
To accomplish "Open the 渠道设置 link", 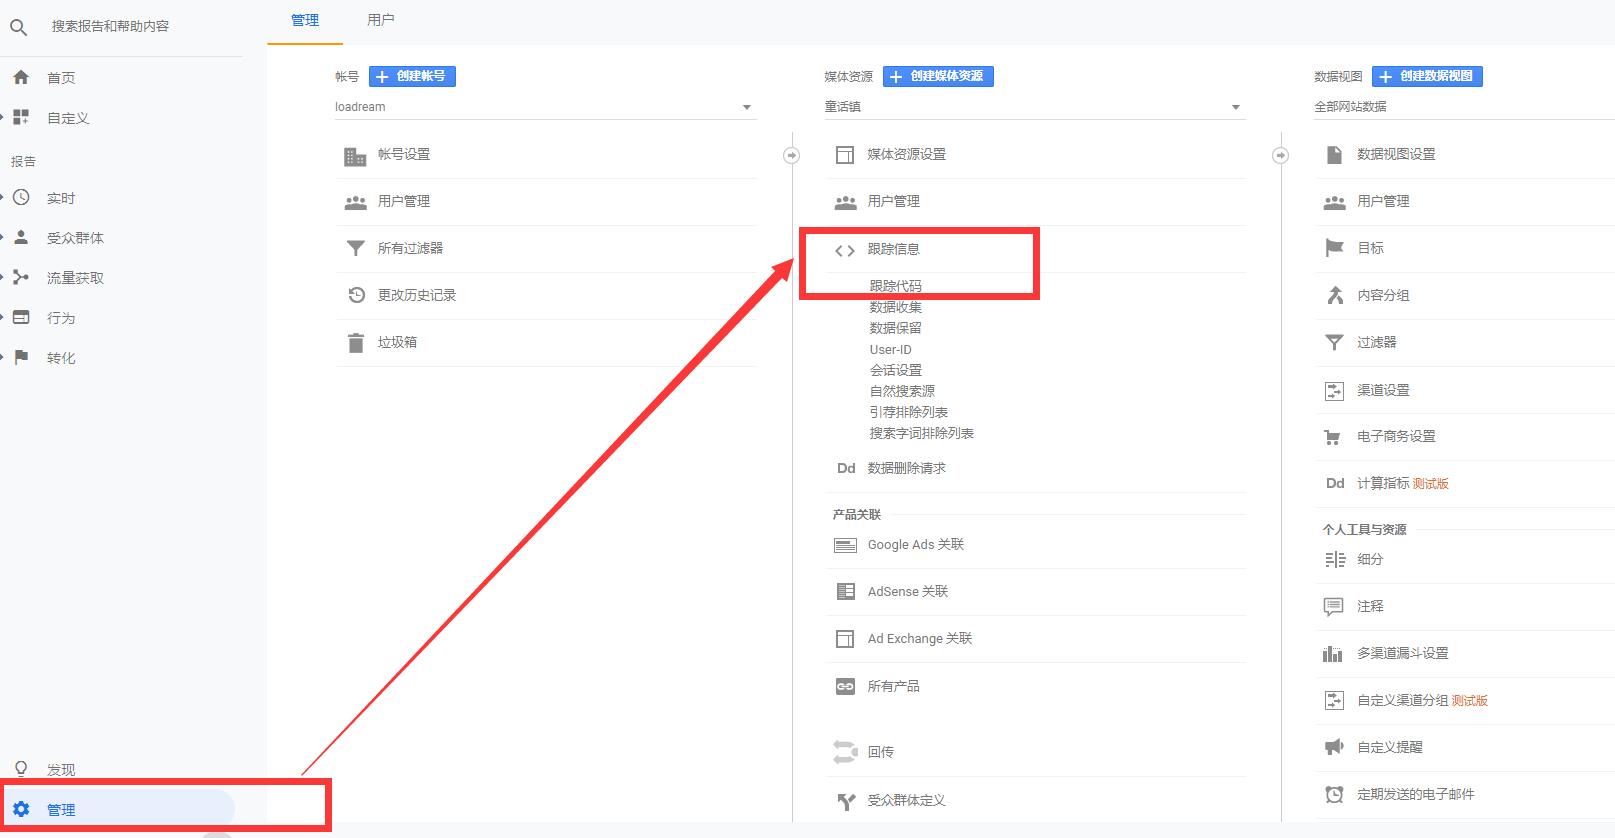I will [1383, 390].
